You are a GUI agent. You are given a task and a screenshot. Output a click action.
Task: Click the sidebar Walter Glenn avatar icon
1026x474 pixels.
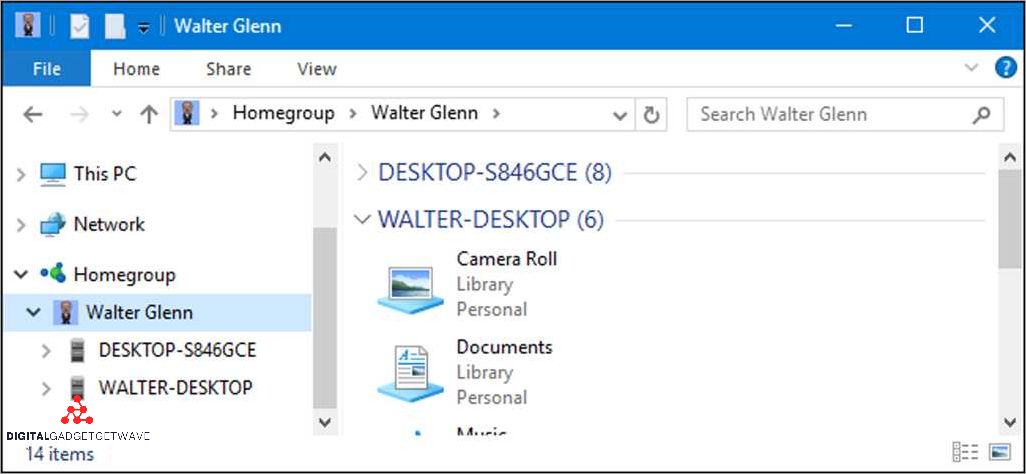click(65, 312)
